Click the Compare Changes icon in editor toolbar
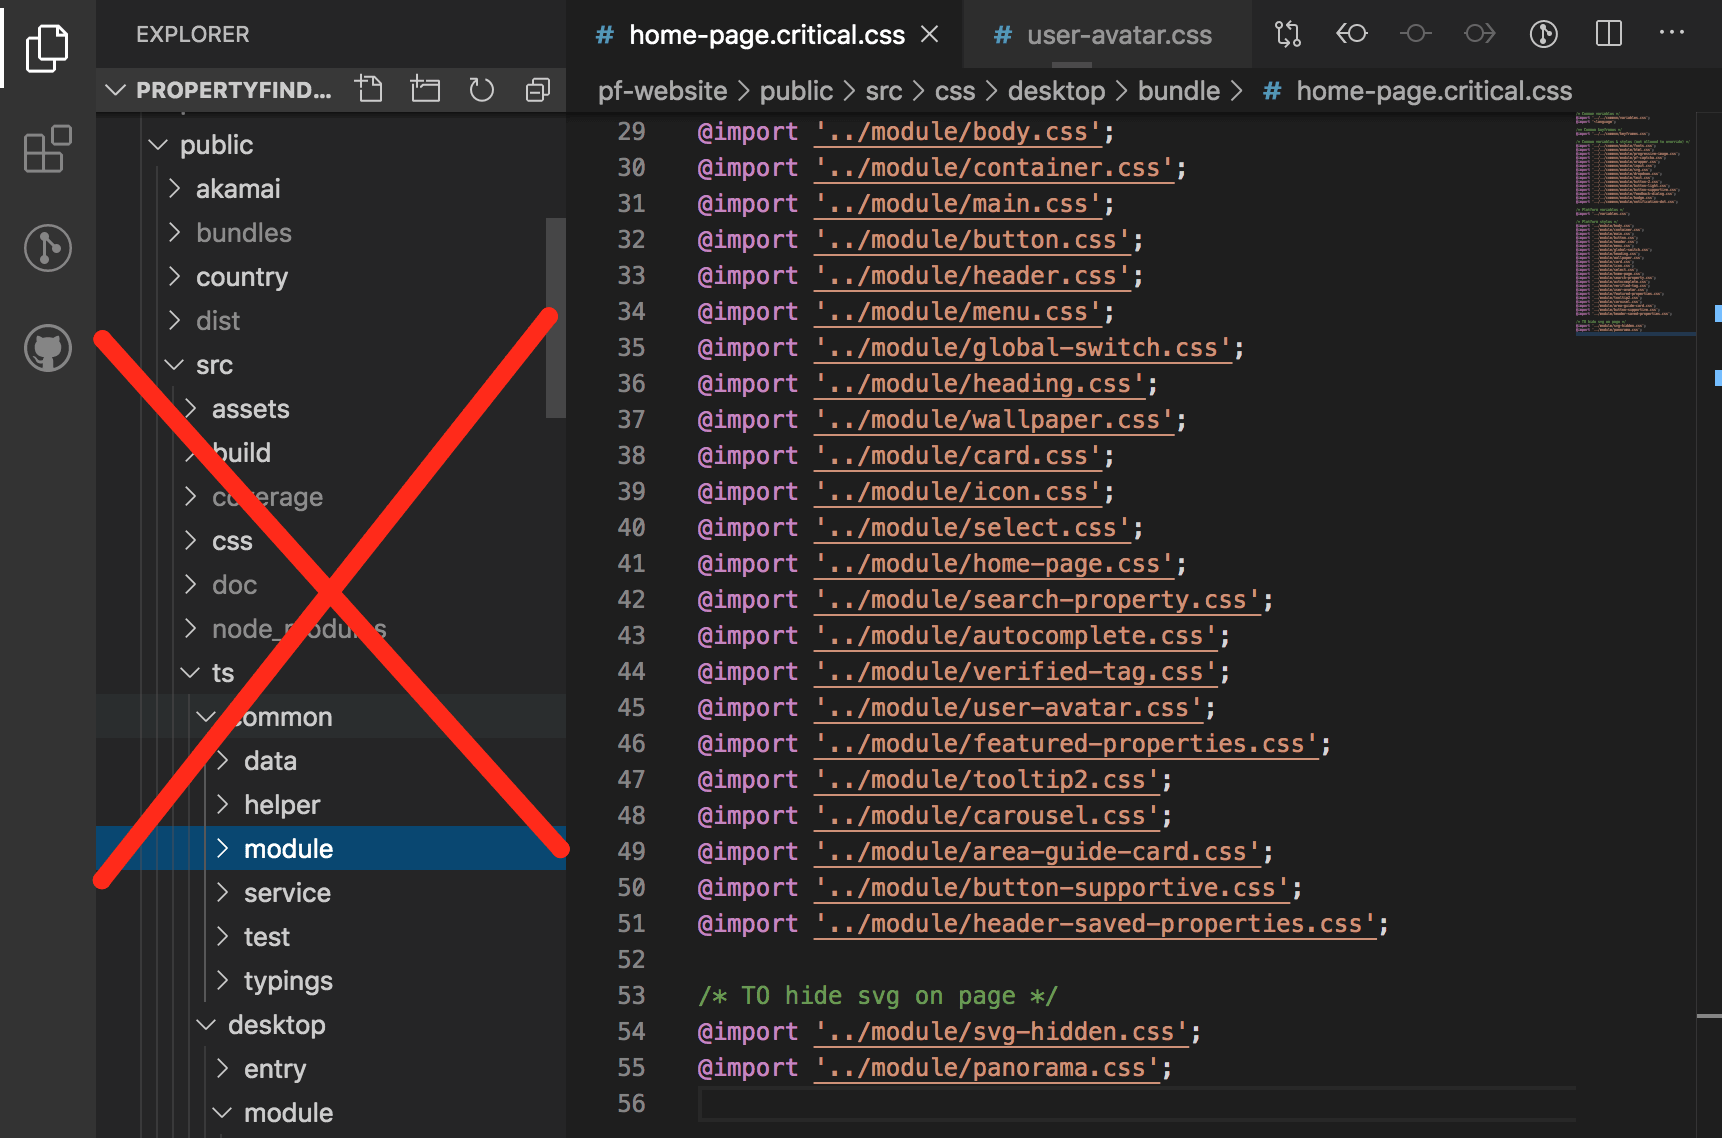This screenshot has width=1722, height=1138. coord(1287,34)
